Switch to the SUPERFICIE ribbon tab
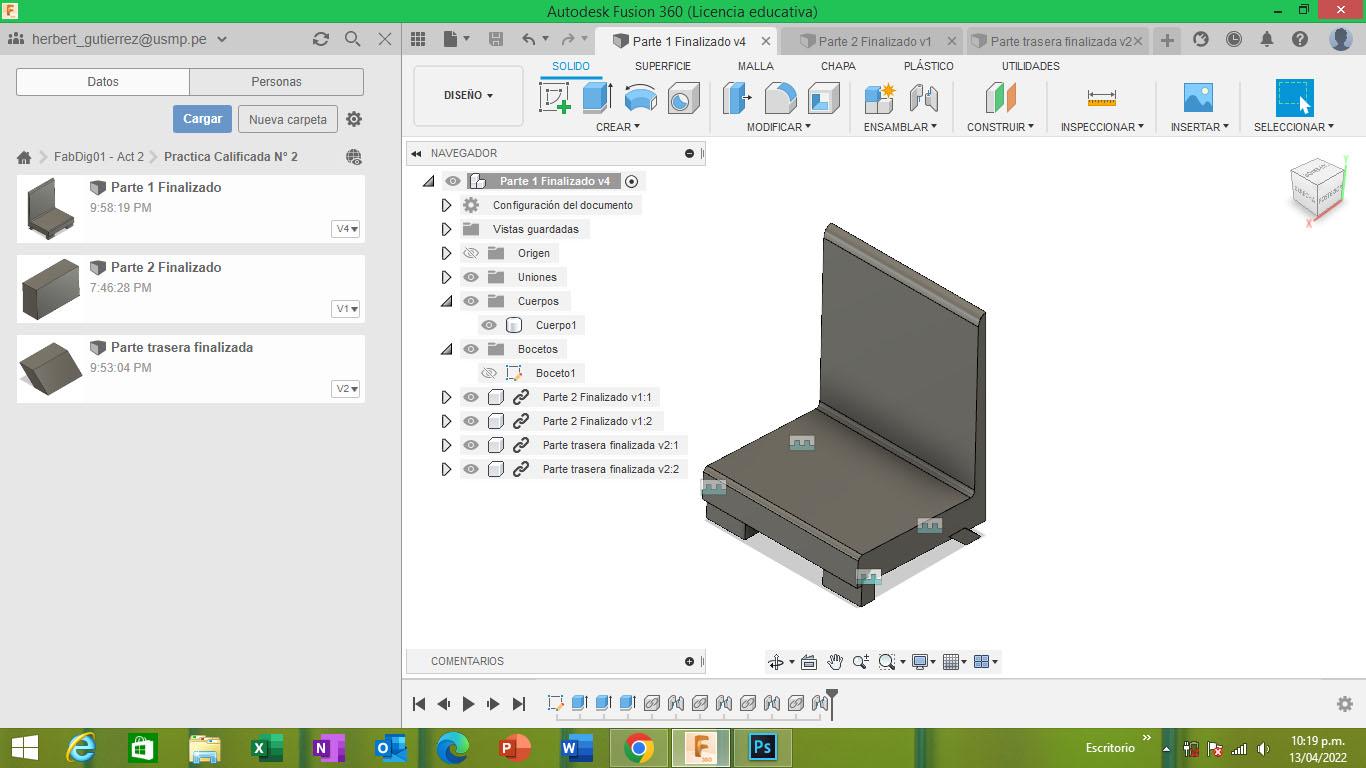 coord(662,66)
